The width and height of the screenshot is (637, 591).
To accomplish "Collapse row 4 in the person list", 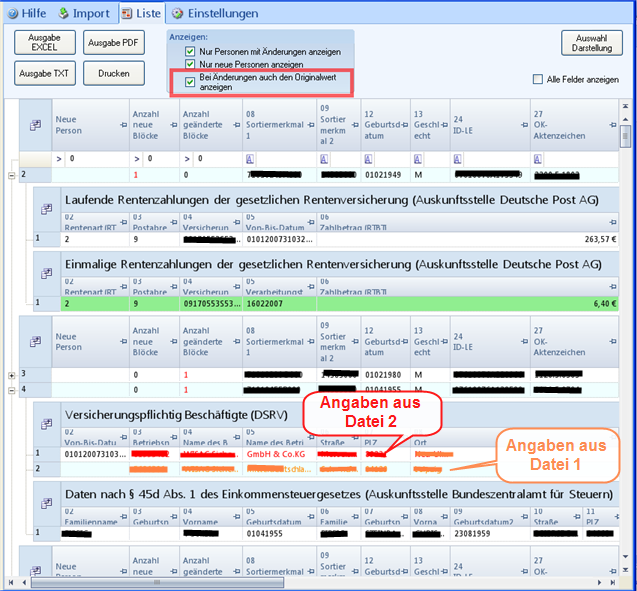I will pyautogui.click(x=11, y=390).
